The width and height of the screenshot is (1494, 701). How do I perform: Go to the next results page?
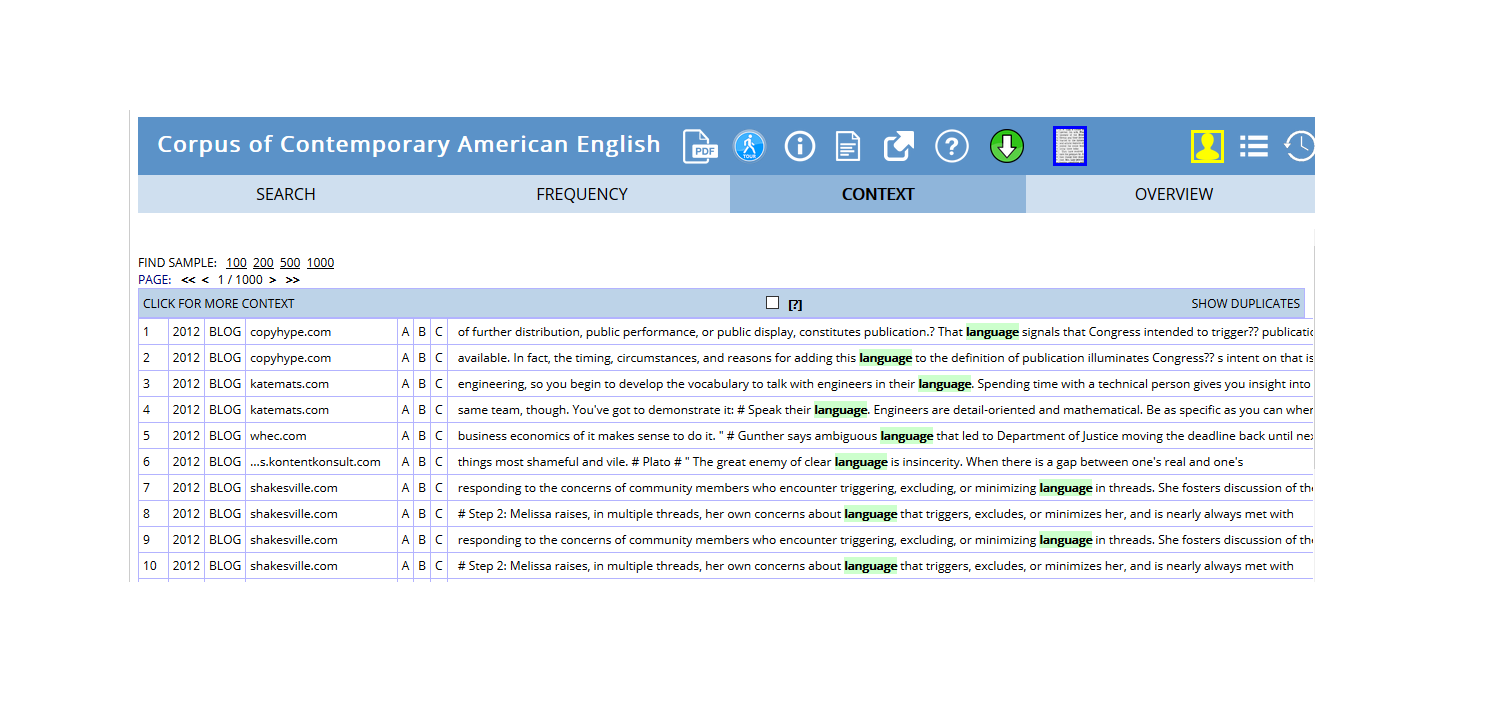[x=273, y=280]
